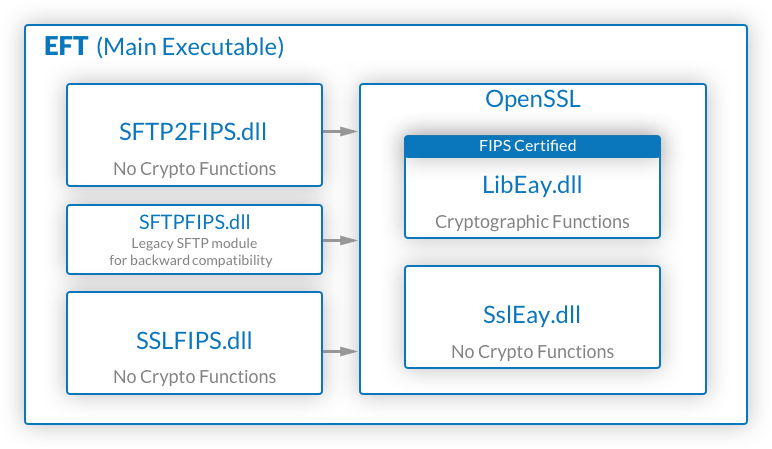Screen dimensions: 772x449
Task: Click the bold EFT title text
Action: pyautogui.click(x=66, y=47)
